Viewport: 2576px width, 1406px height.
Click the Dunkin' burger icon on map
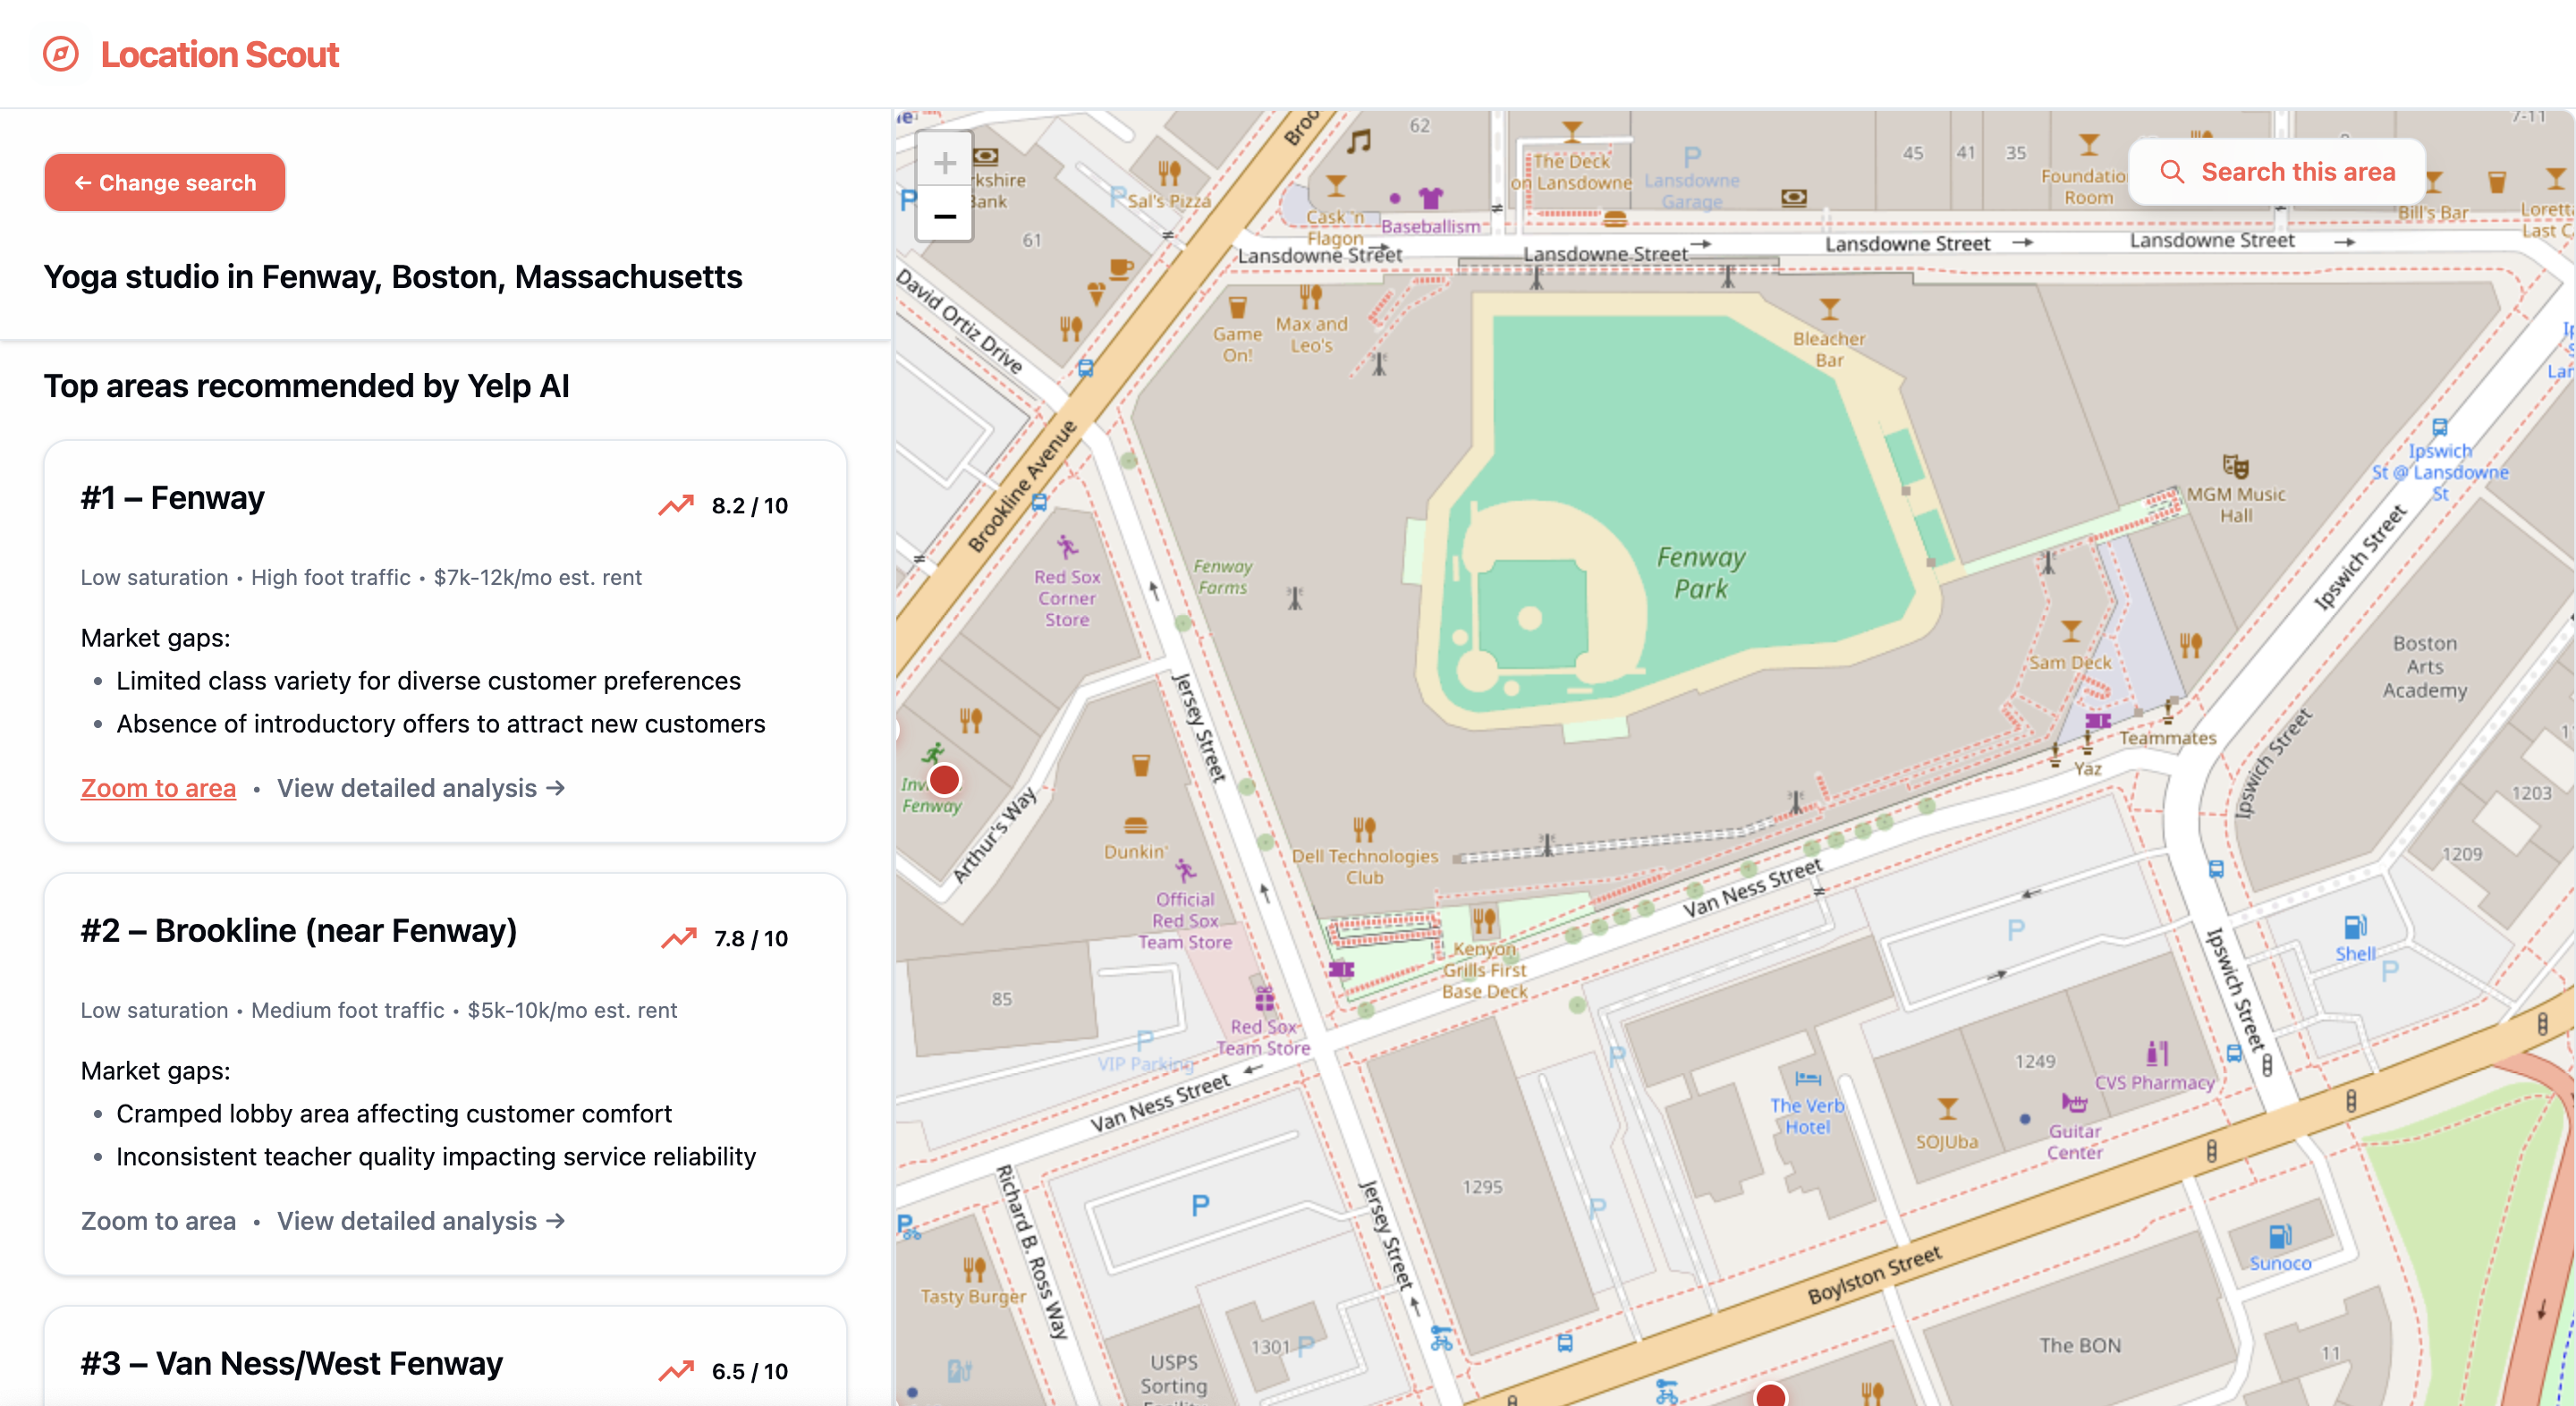click(x=1135, y=826)
